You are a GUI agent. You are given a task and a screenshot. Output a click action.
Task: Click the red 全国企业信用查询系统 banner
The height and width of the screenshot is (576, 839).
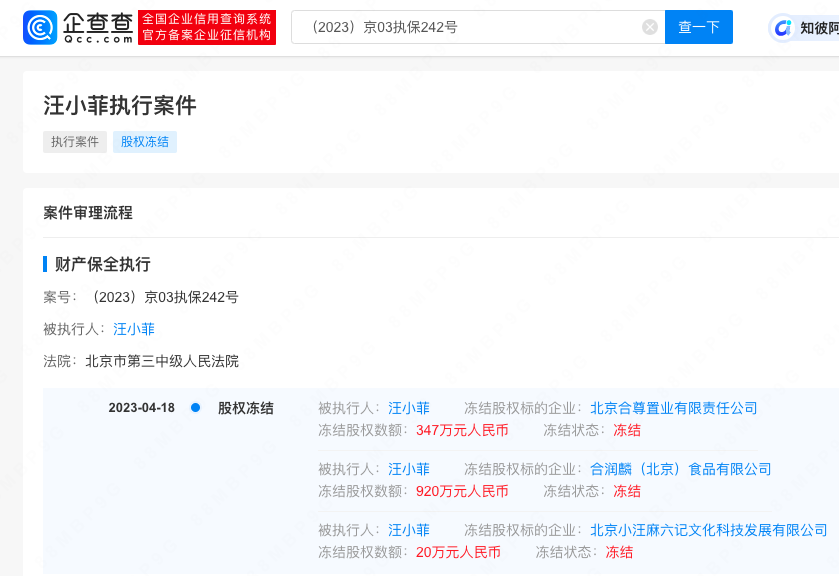[207, 27]
